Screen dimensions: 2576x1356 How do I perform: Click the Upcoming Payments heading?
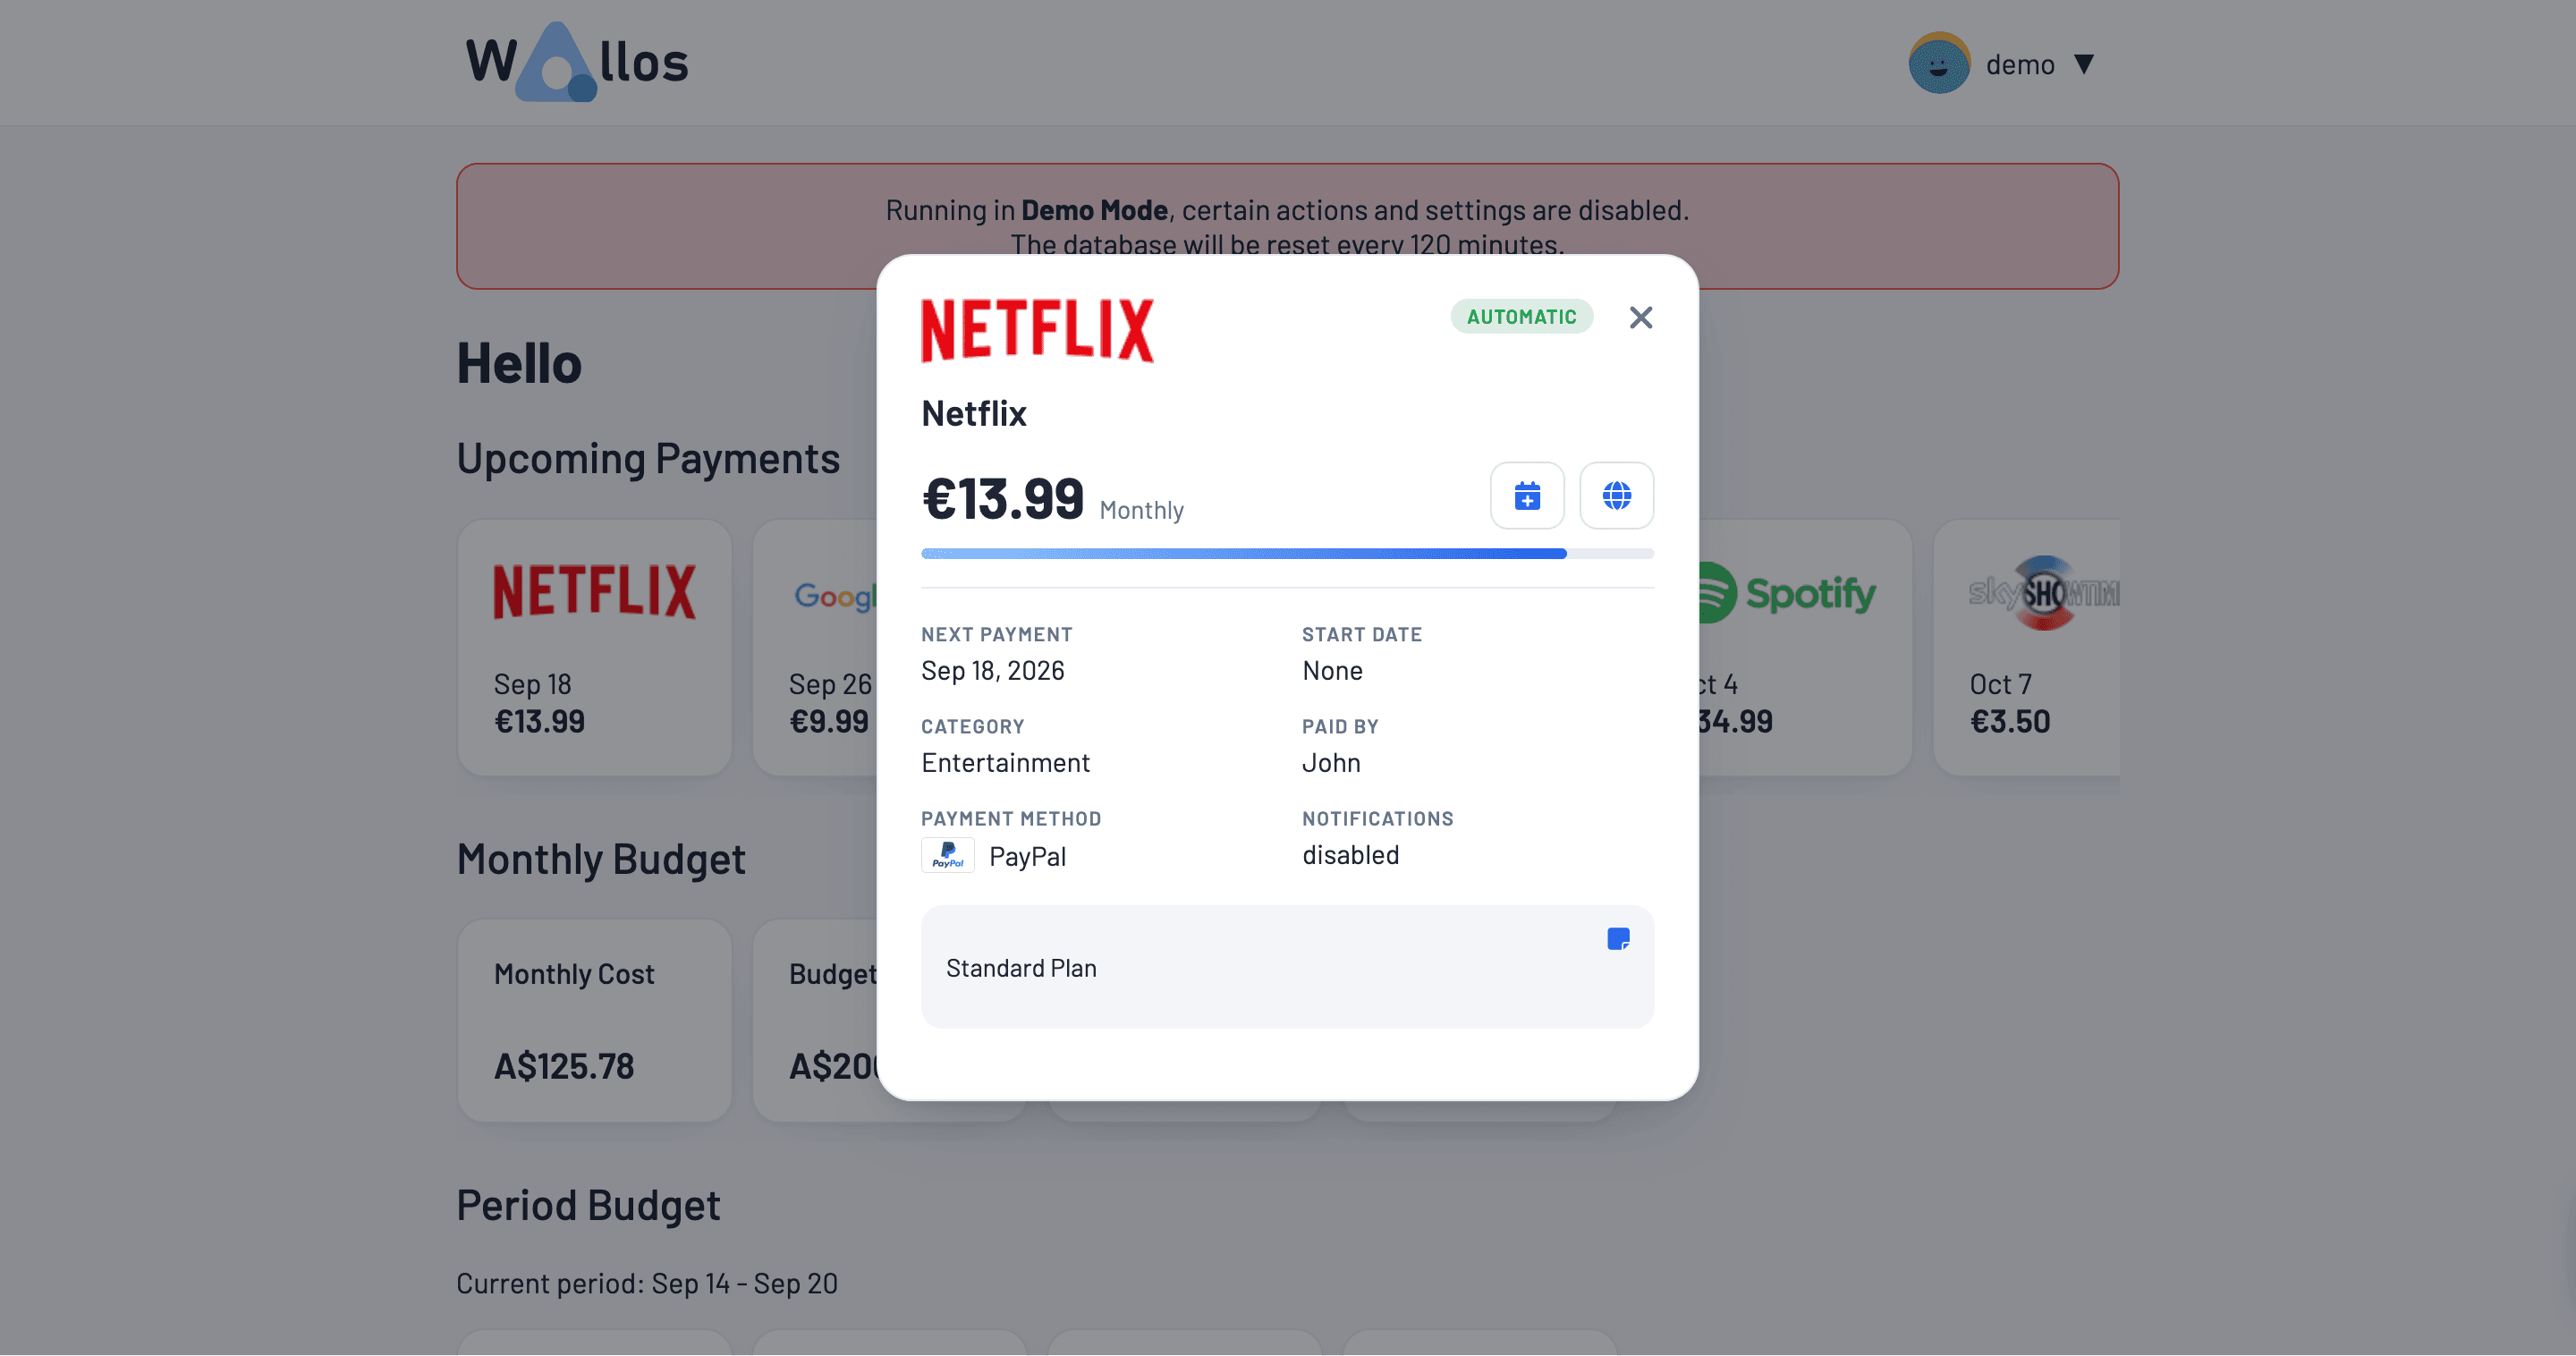click(648, 459)
